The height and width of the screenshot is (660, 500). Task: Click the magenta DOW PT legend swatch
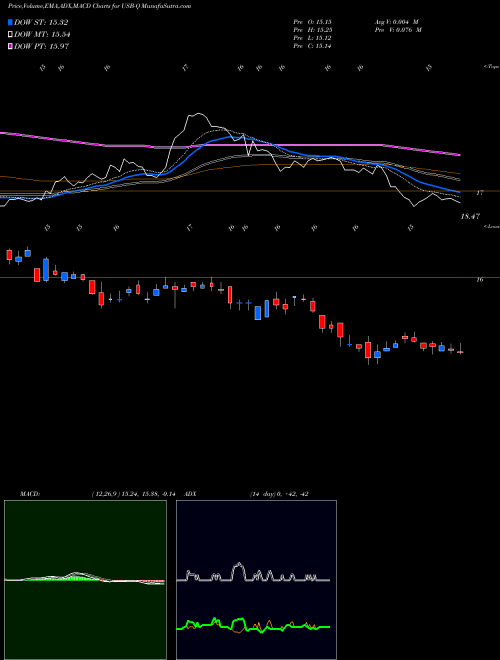(x=11, y=46)
